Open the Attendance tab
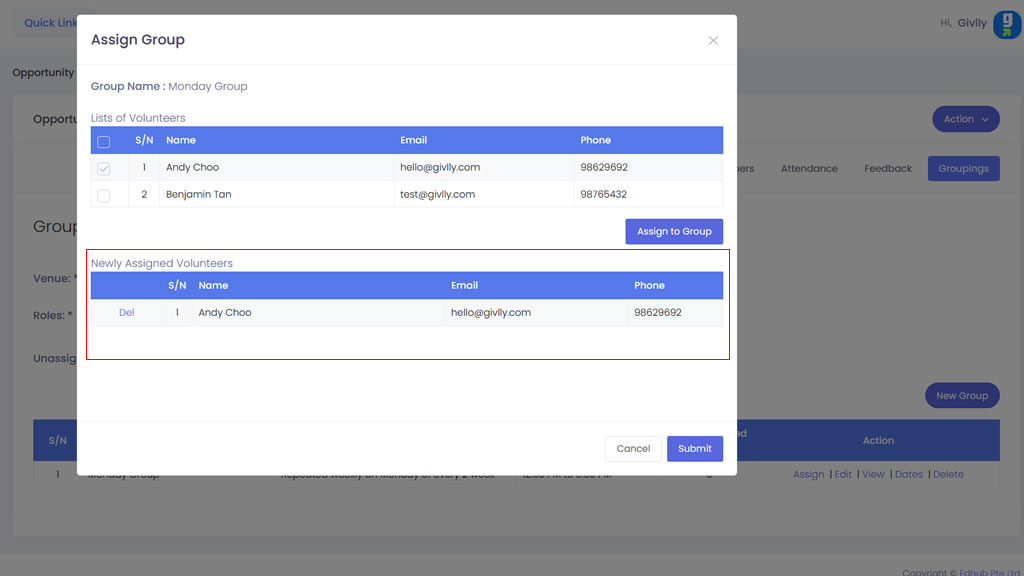Image resolution: width=1024 pixels, height=576 pixels. click(809, 169)
